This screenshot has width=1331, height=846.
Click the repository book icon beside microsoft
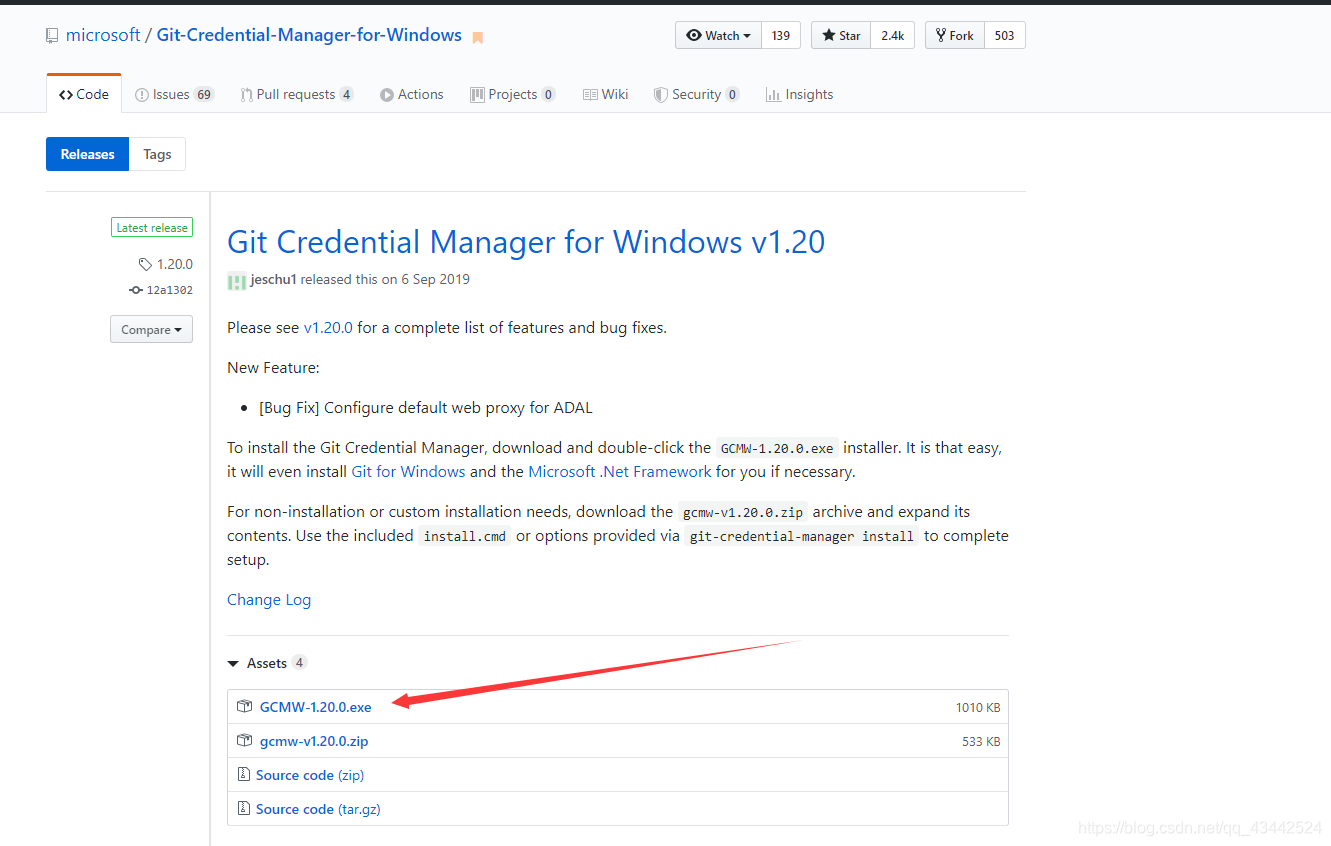52,36
